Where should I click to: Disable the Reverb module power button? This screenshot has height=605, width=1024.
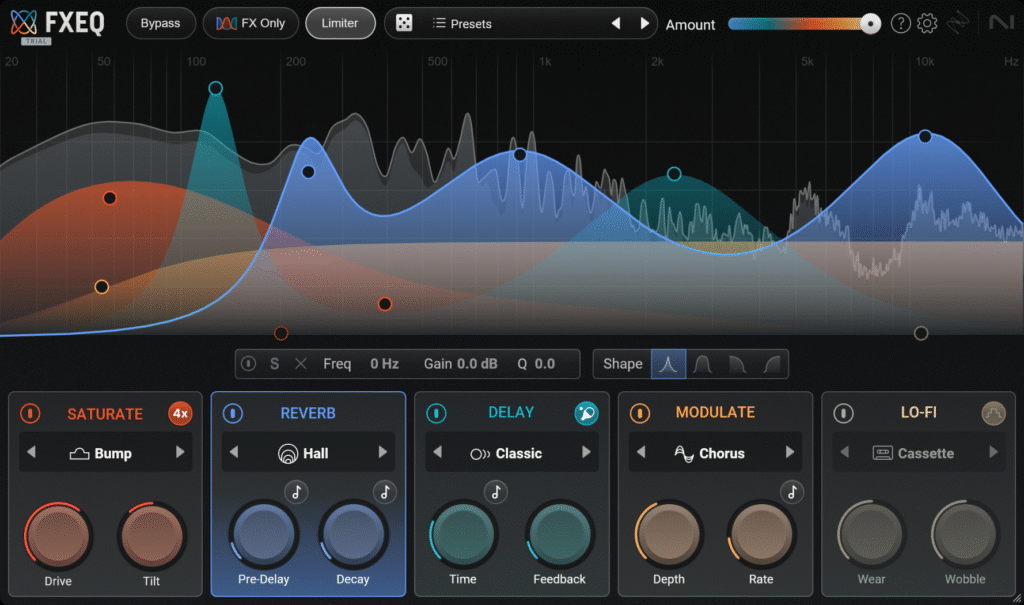pos(233,413)
